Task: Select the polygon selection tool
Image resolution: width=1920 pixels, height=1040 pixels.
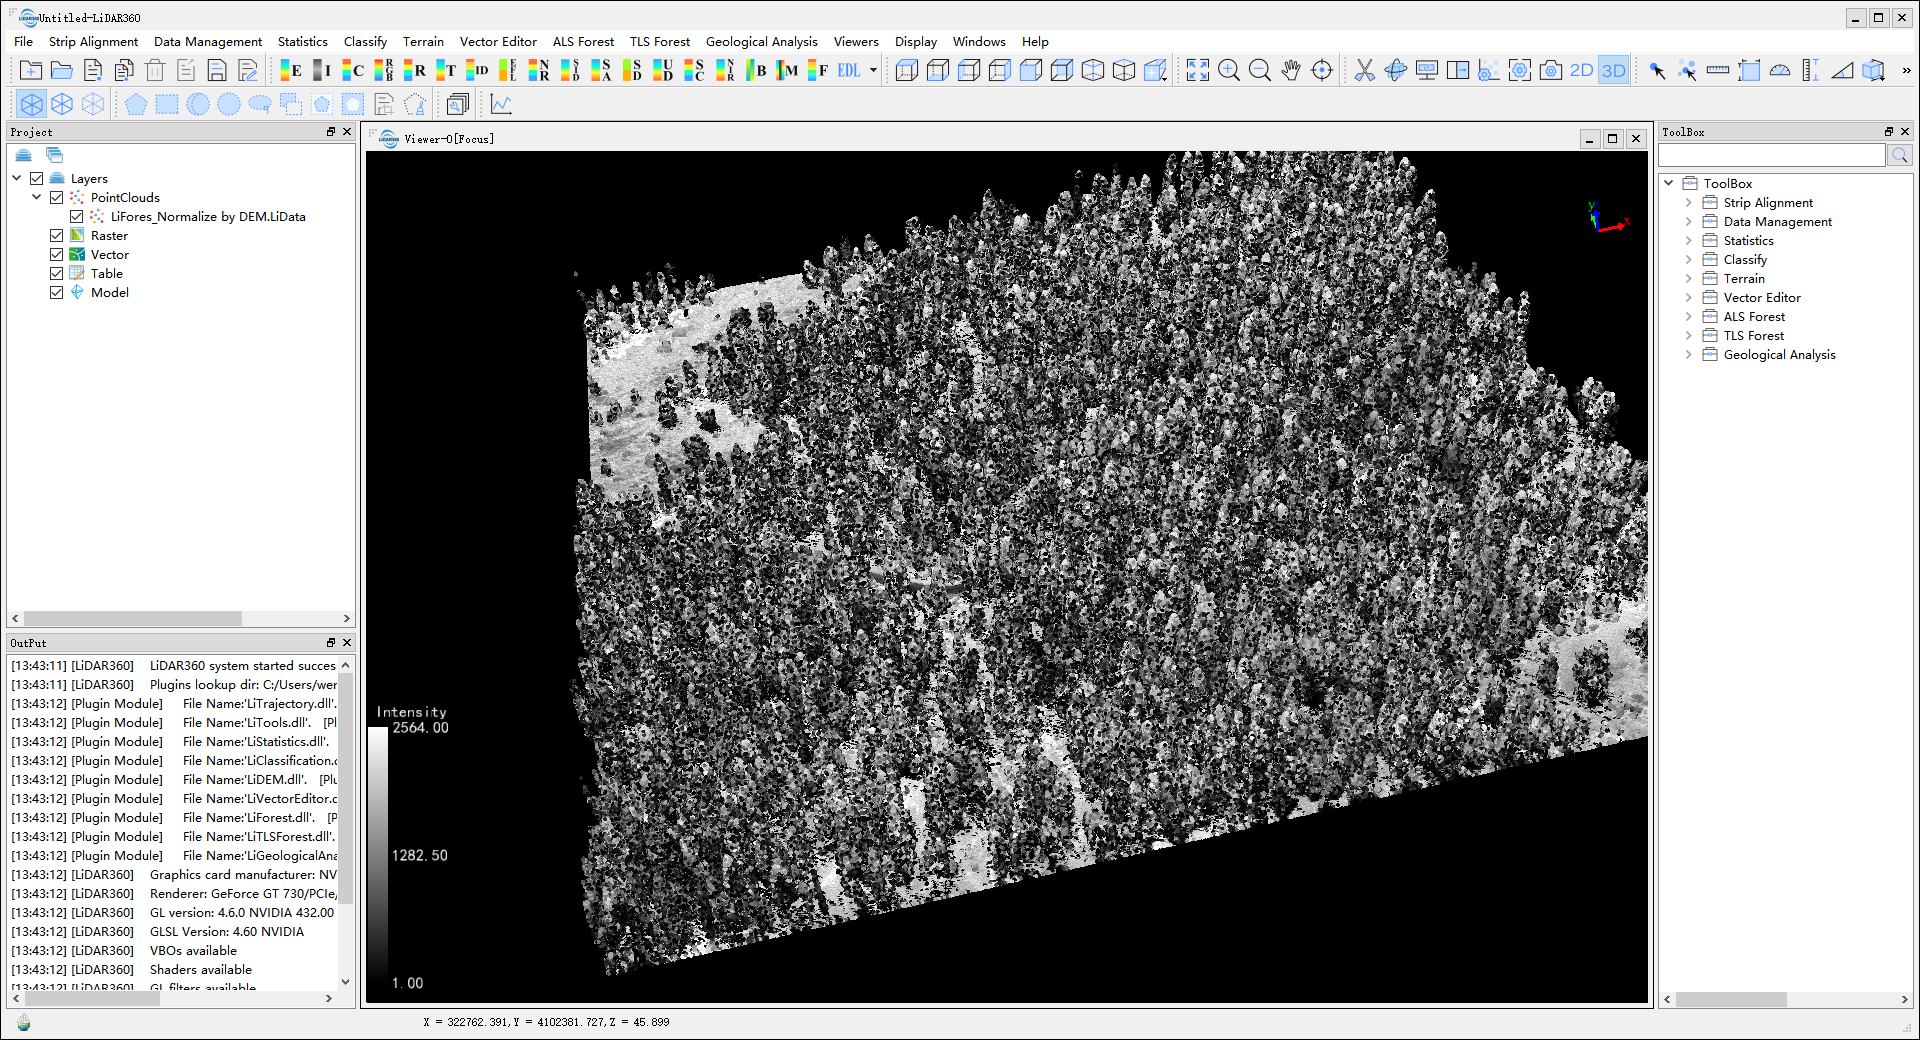Action: click(x=136, y=104)
